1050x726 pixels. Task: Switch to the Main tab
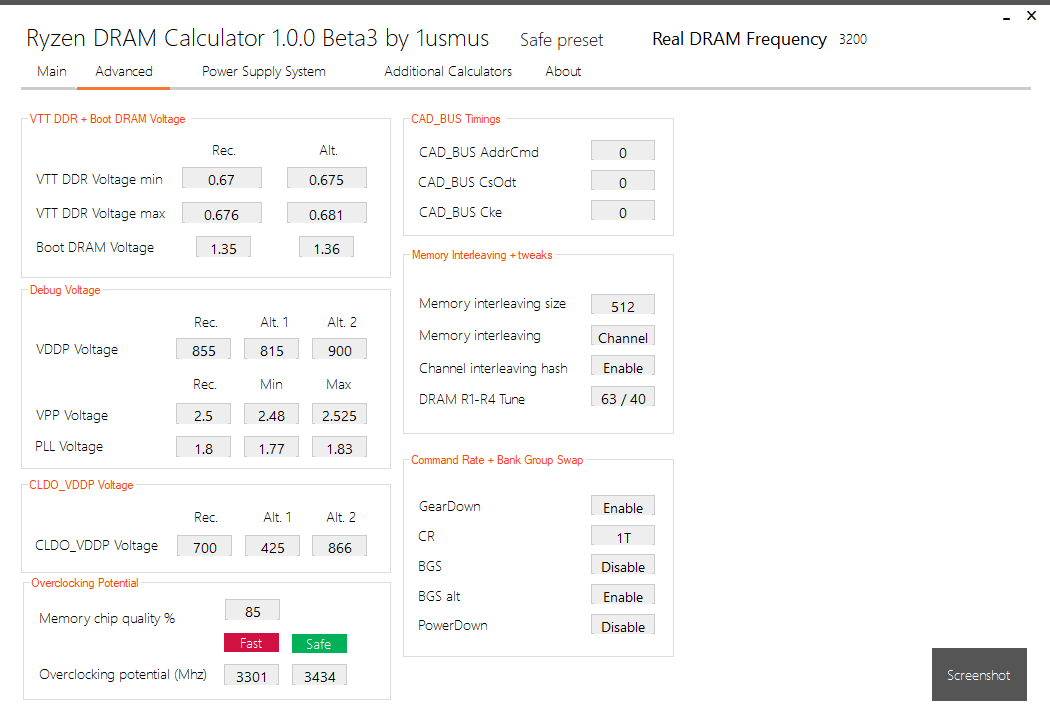(52, 72)
